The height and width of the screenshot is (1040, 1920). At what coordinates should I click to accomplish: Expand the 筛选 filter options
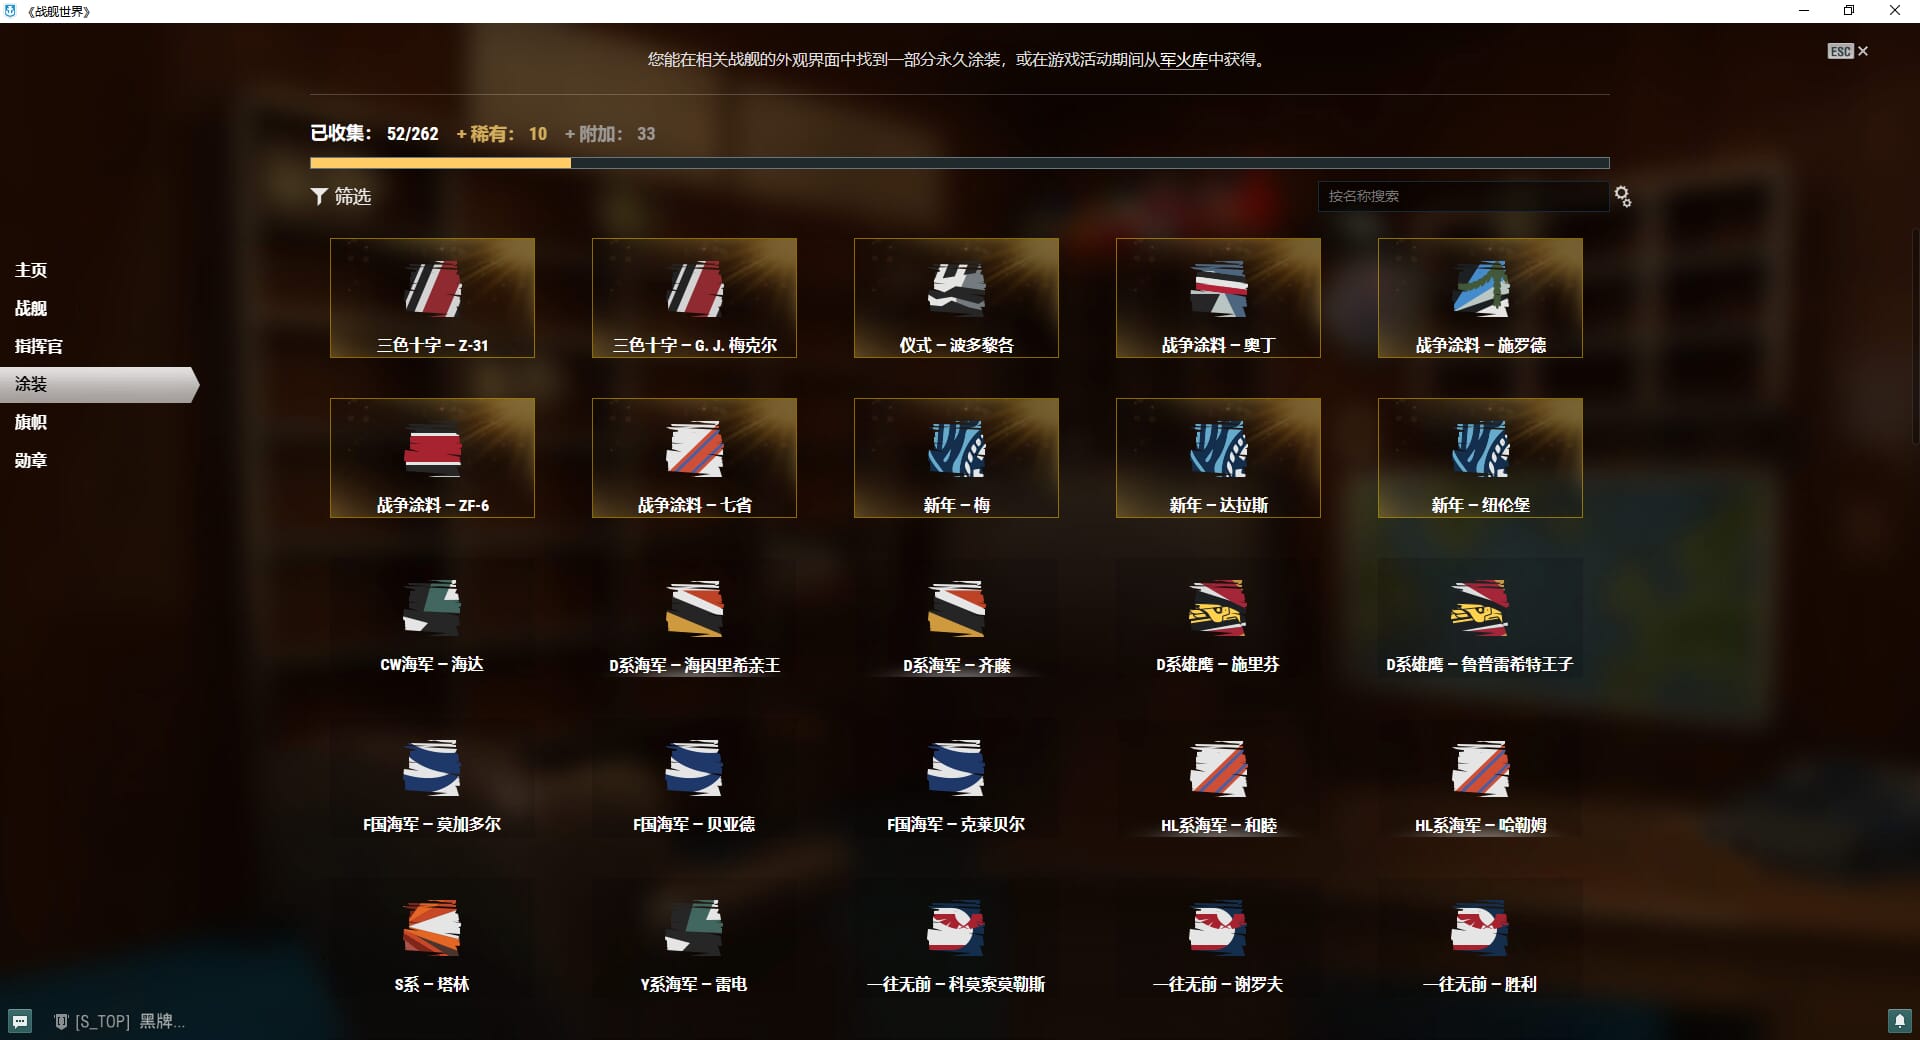coord(341,197)
